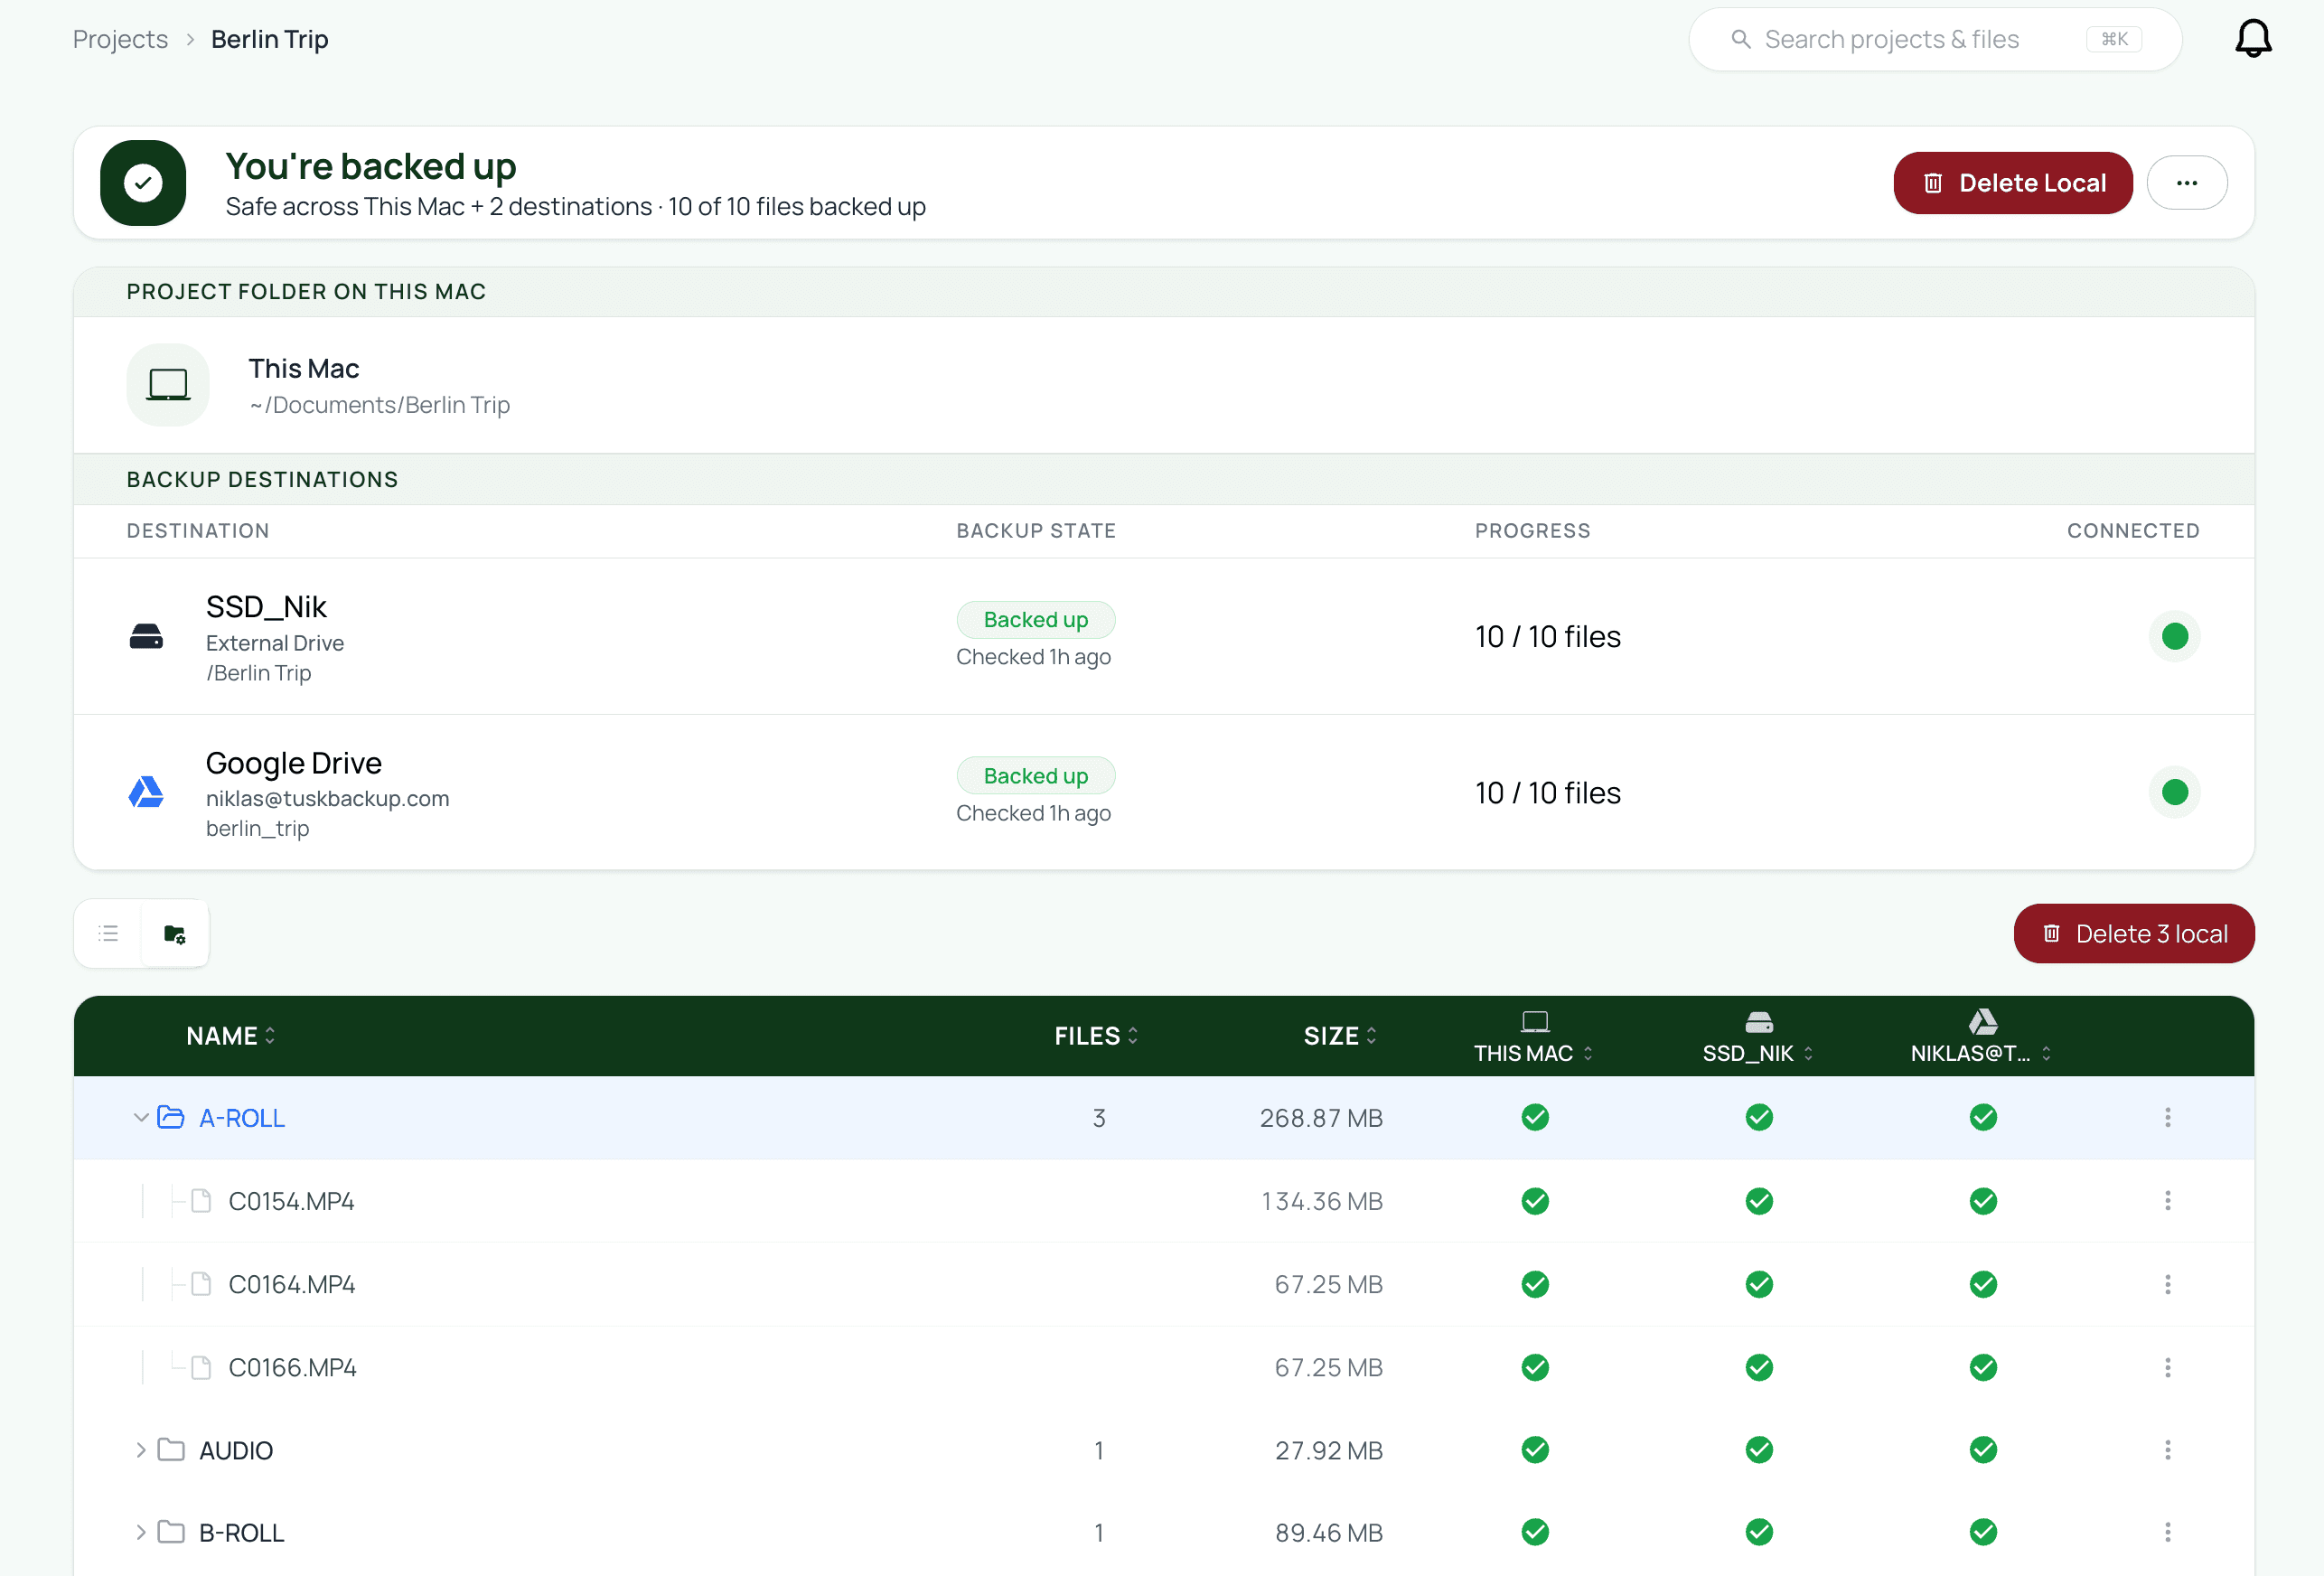Click AUDIO This Mac status check
The height and width of the screenshot is (1576, 2324).
[x=1535, y=1450]
